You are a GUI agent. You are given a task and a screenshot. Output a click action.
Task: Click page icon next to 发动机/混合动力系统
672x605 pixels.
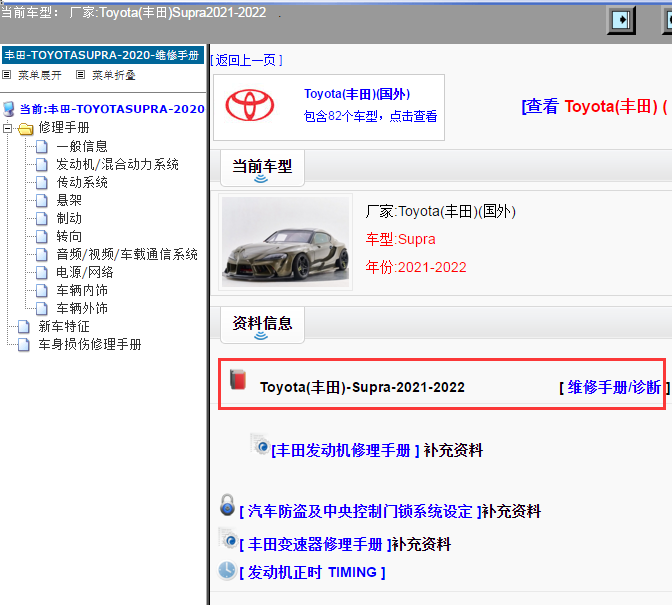point(42,165)
